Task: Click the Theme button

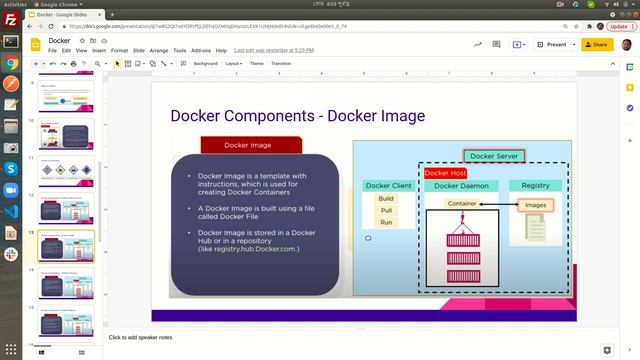Action: click(x=257, y=64)
